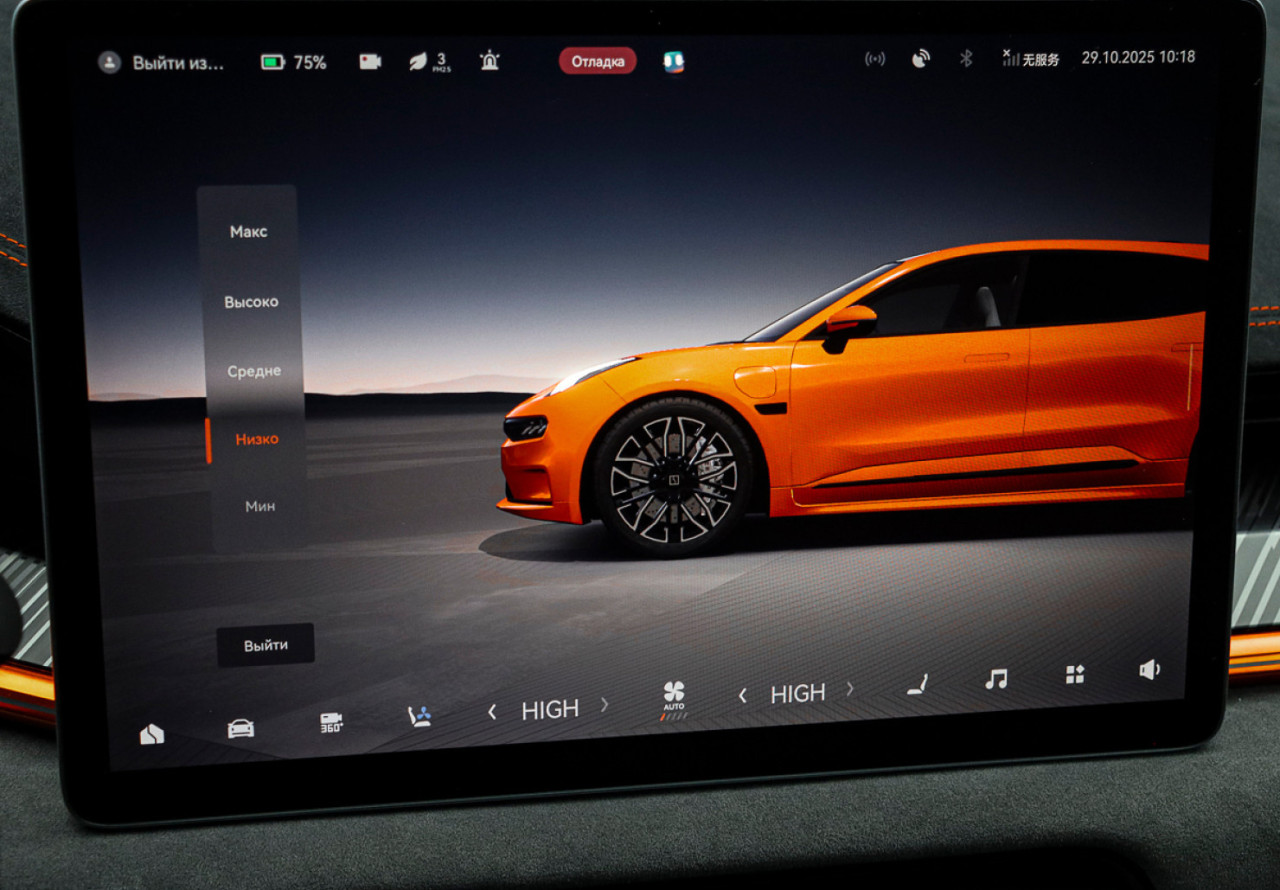Open the music player
The image size is (1280, 890).
[996, 679]
